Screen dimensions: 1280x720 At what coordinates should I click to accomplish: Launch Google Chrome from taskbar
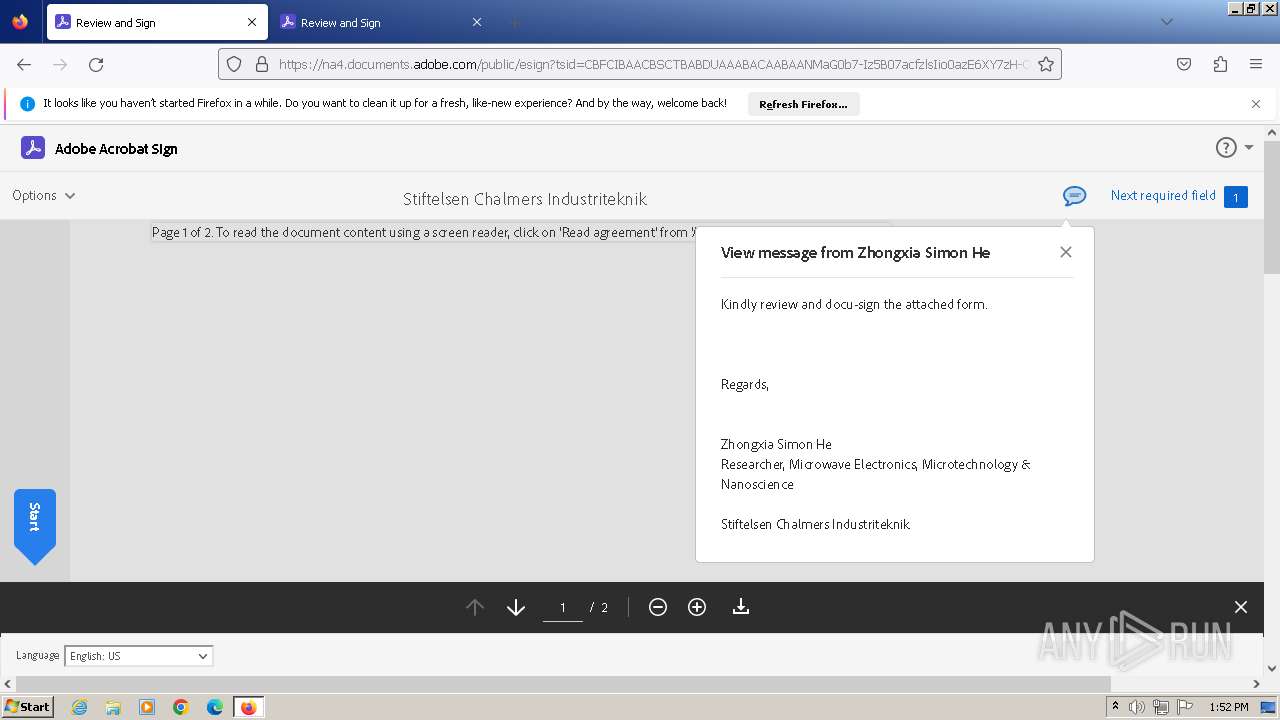[x=181, y=707]
